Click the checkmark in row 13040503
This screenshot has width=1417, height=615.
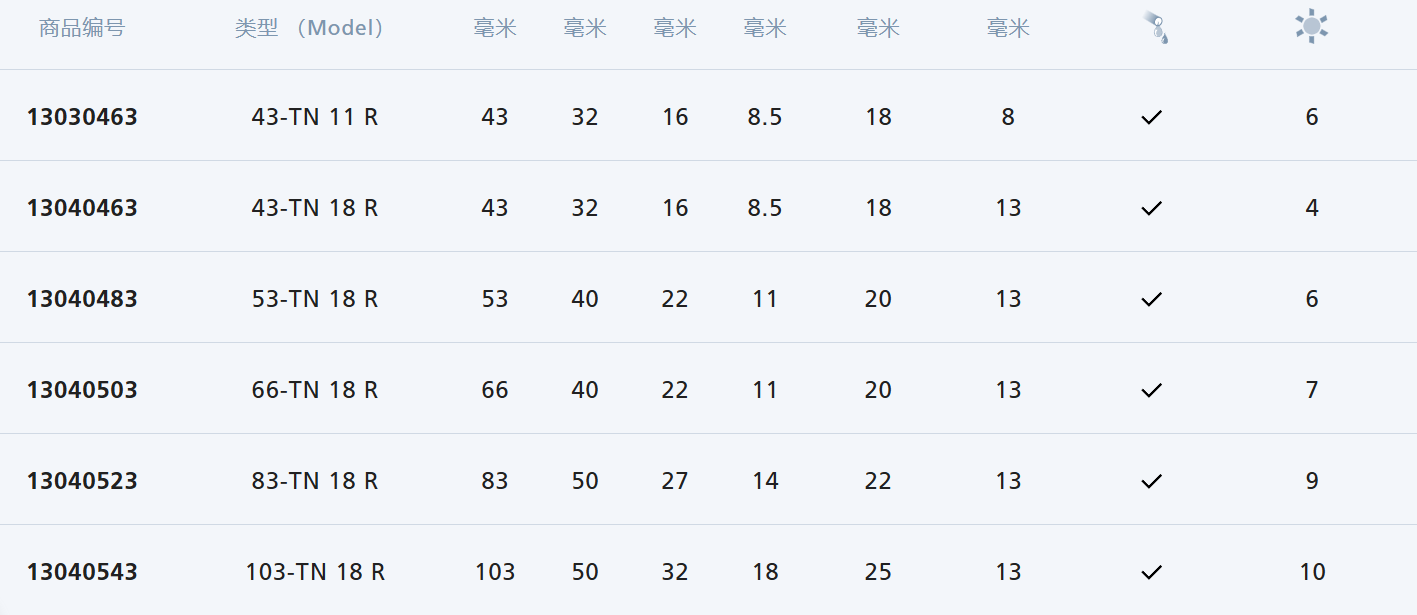coord(1152,391)
